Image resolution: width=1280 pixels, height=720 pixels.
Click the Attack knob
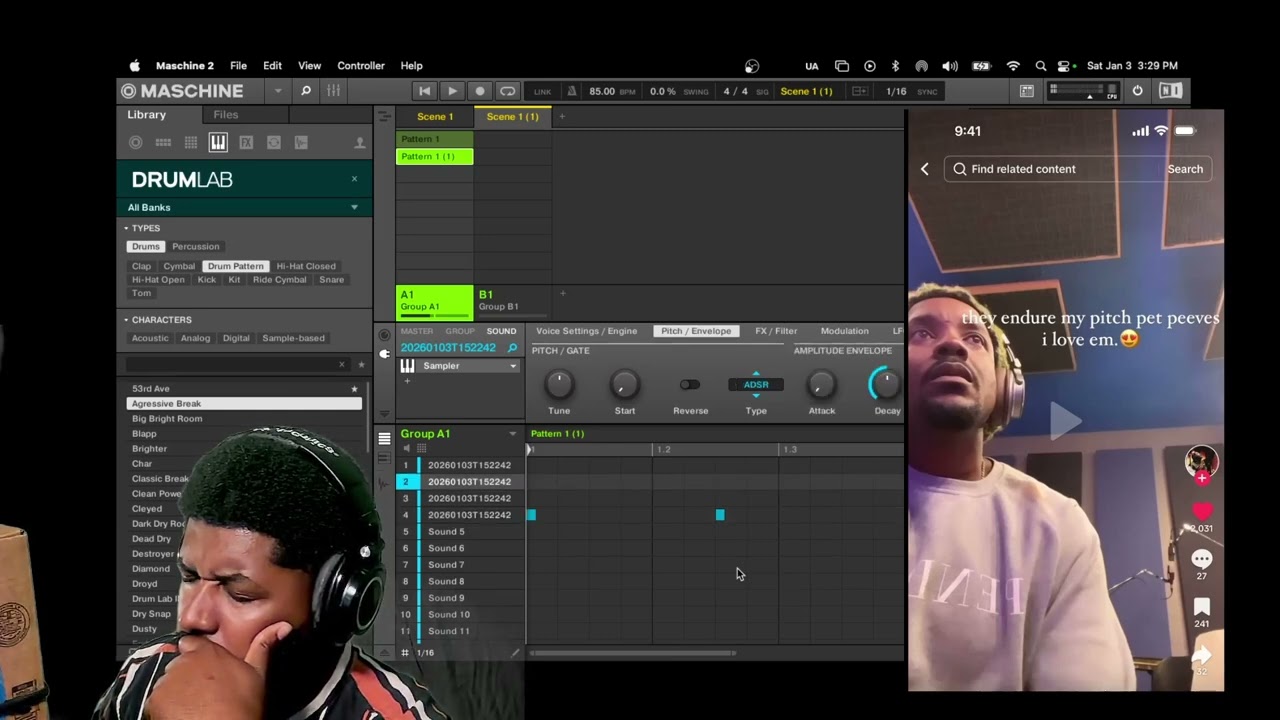[x=821, y=384]
